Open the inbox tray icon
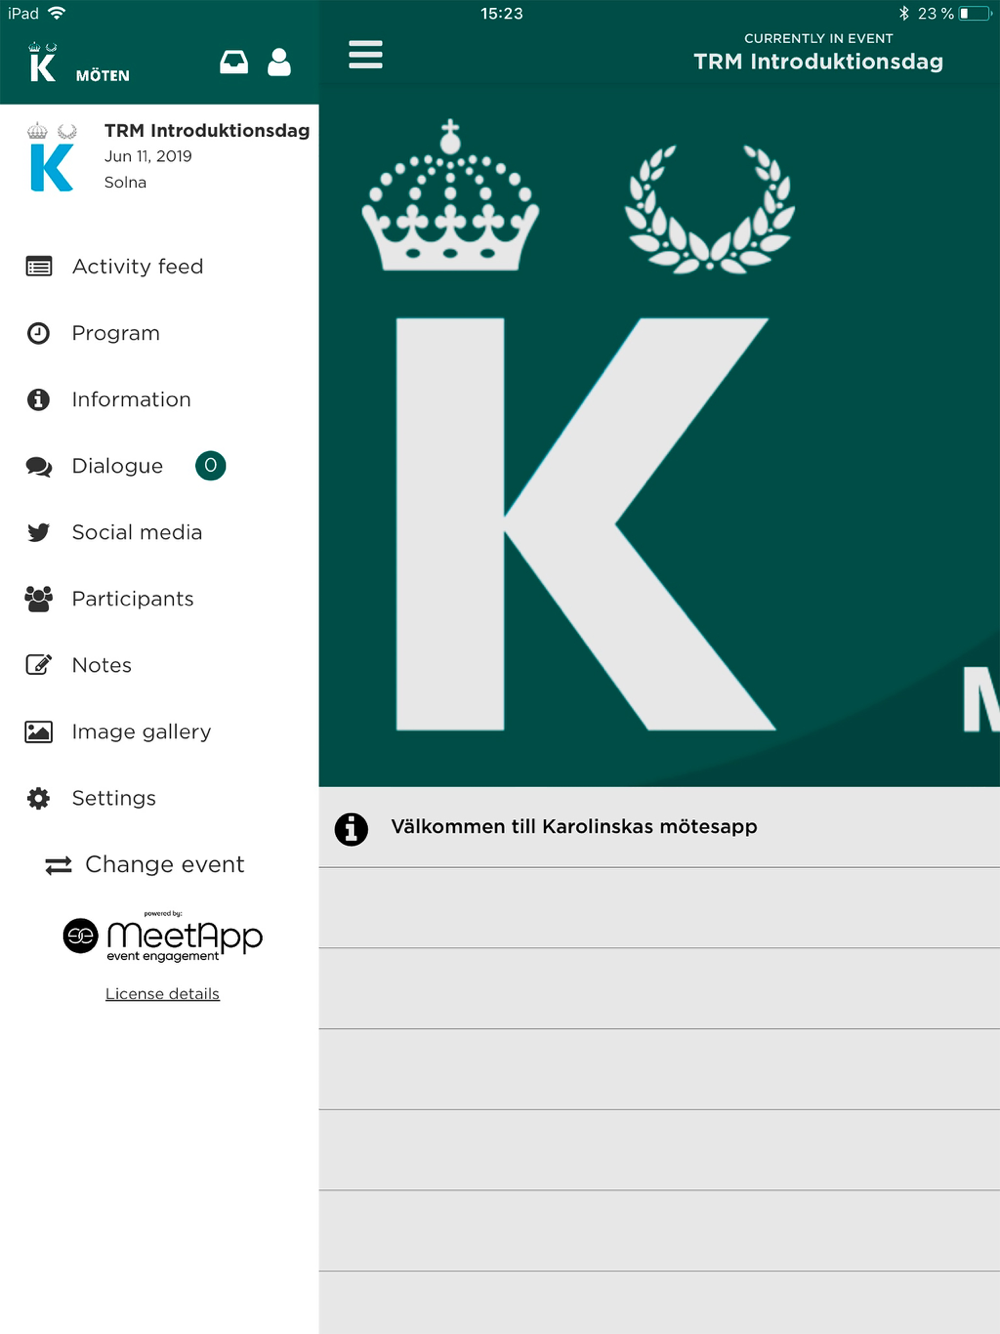 pos(234,62)
